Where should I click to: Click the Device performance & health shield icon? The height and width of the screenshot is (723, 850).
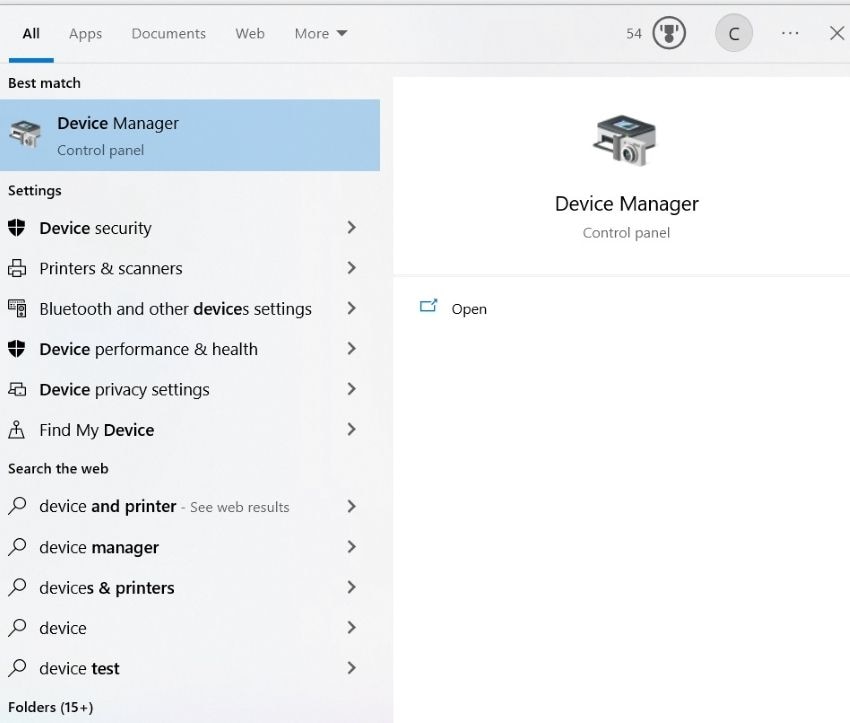click(x=16, y=349)
